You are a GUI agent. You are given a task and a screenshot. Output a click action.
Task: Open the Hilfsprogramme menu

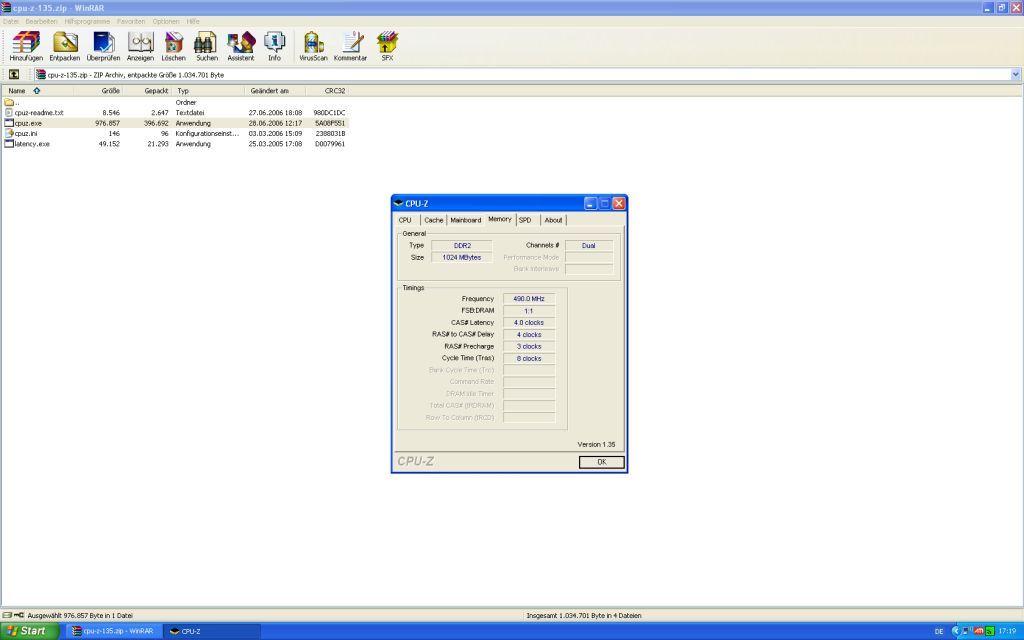pyautogui.click(x=87, y=22)
